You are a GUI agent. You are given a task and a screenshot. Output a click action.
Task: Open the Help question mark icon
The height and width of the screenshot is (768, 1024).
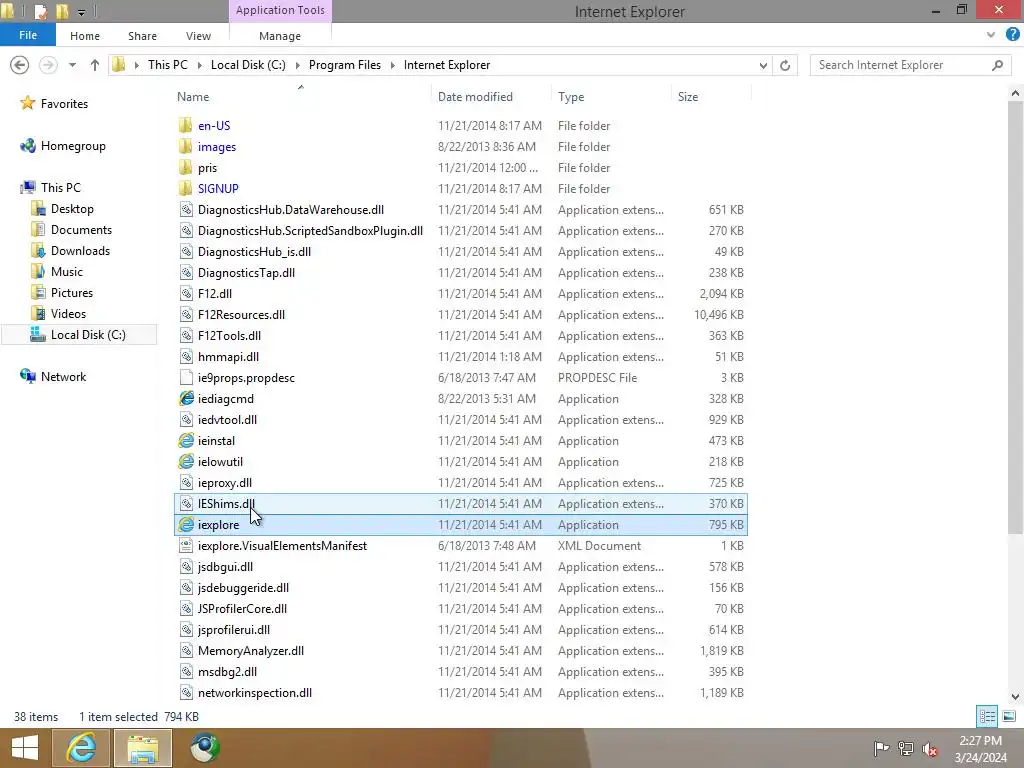point(1012,35)
